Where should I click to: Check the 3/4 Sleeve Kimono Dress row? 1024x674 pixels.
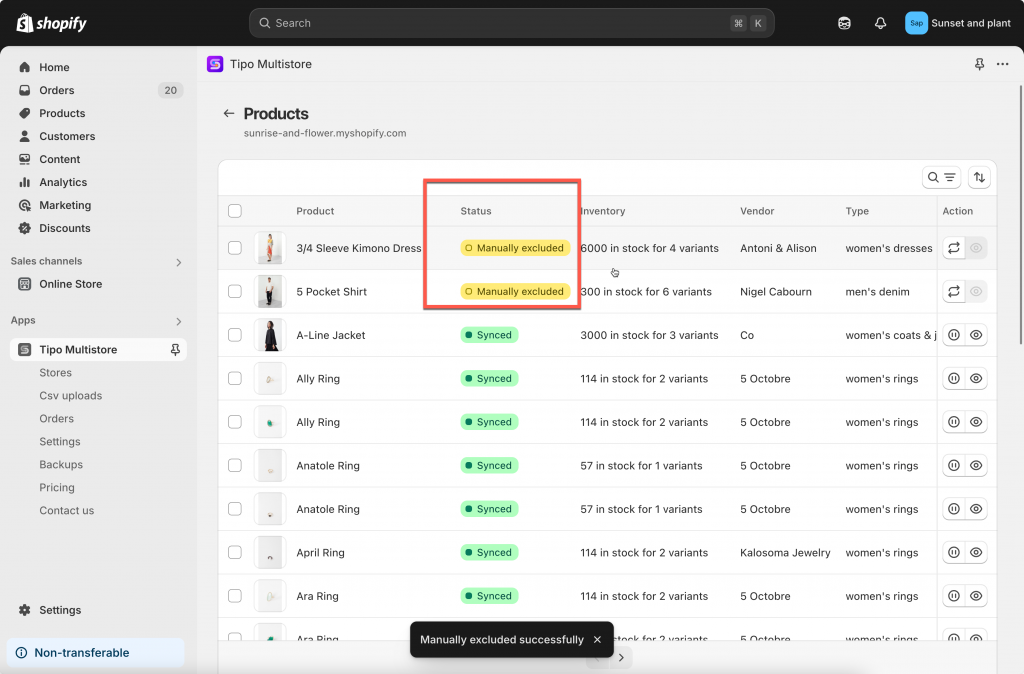pyautogui.click(x=235, y=248)
